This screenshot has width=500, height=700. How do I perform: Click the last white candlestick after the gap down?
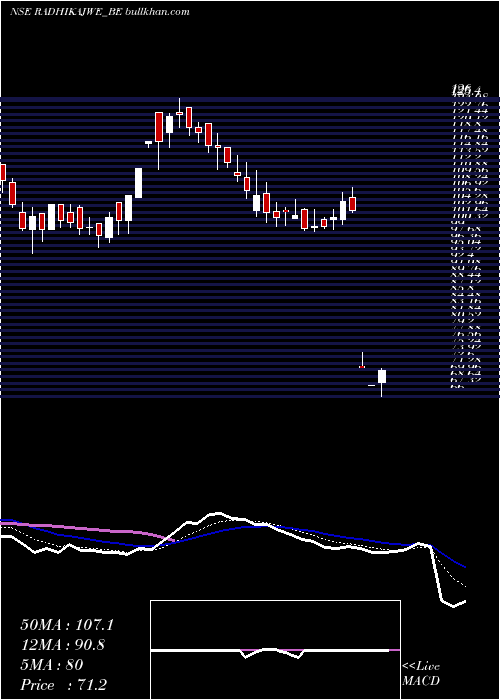[x=382, y=382]
